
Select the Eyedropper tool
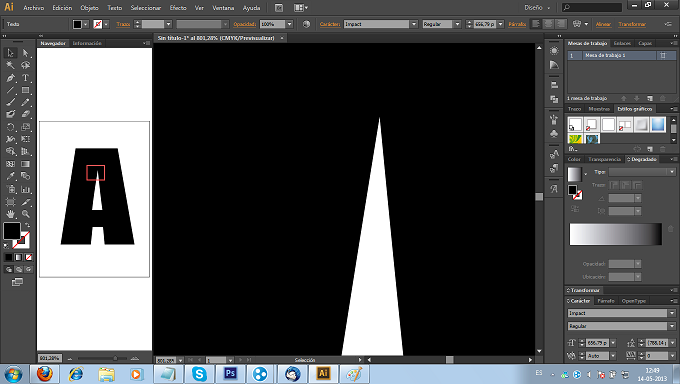coord(10,176)
